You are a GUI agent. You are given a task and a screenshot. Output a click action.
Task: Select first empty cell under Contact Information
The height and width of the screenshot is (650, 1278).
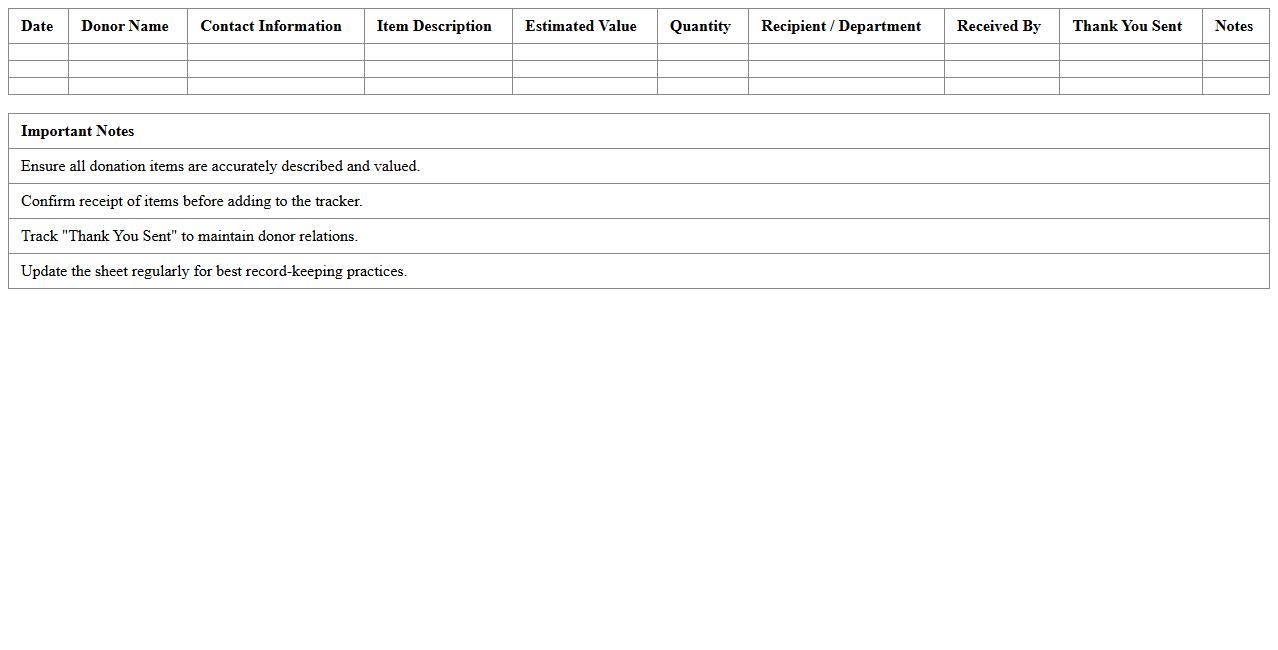[275, 52]
